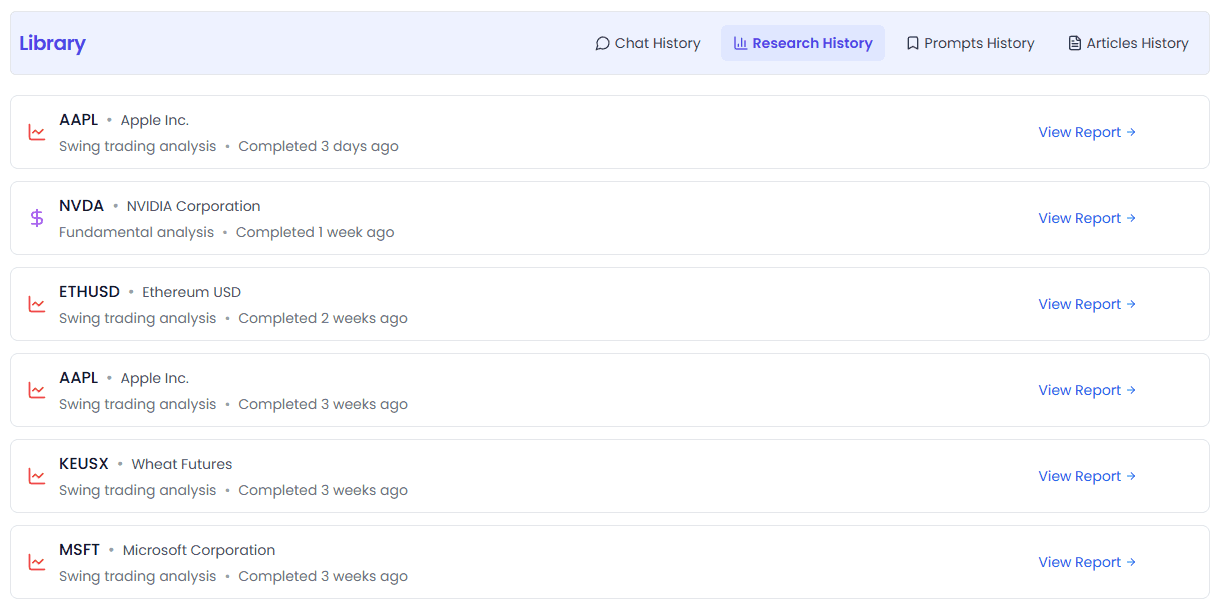
Task: Click the Library heading
Action: (x=52, y=43)
